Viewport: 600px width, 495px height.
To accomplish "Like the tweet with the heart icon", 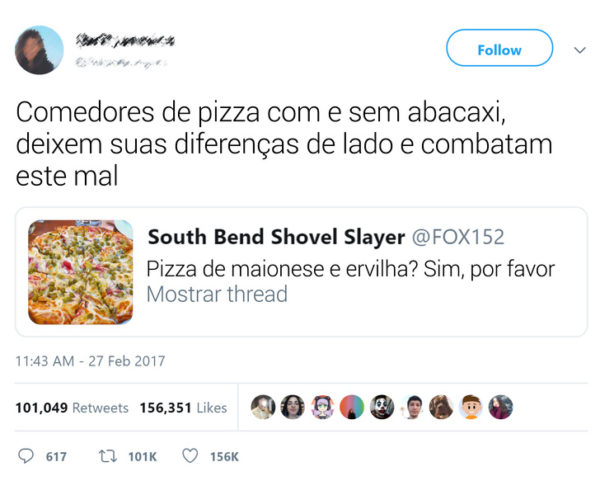I will point(190,456).
